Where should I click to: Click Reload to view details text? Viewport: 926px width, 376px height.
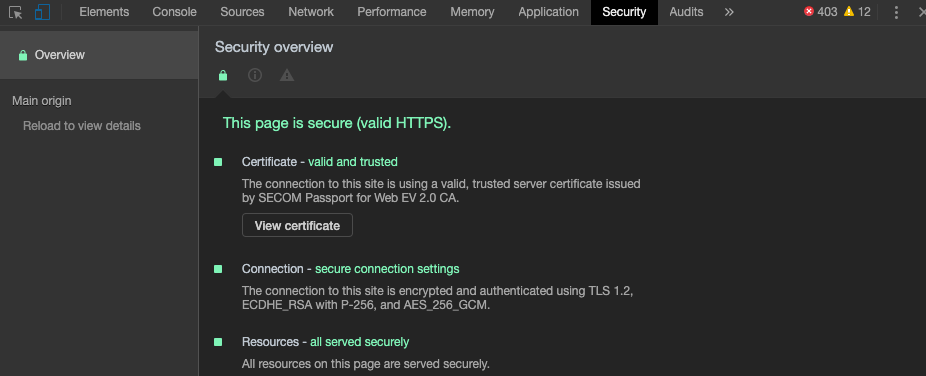[81, 126]
